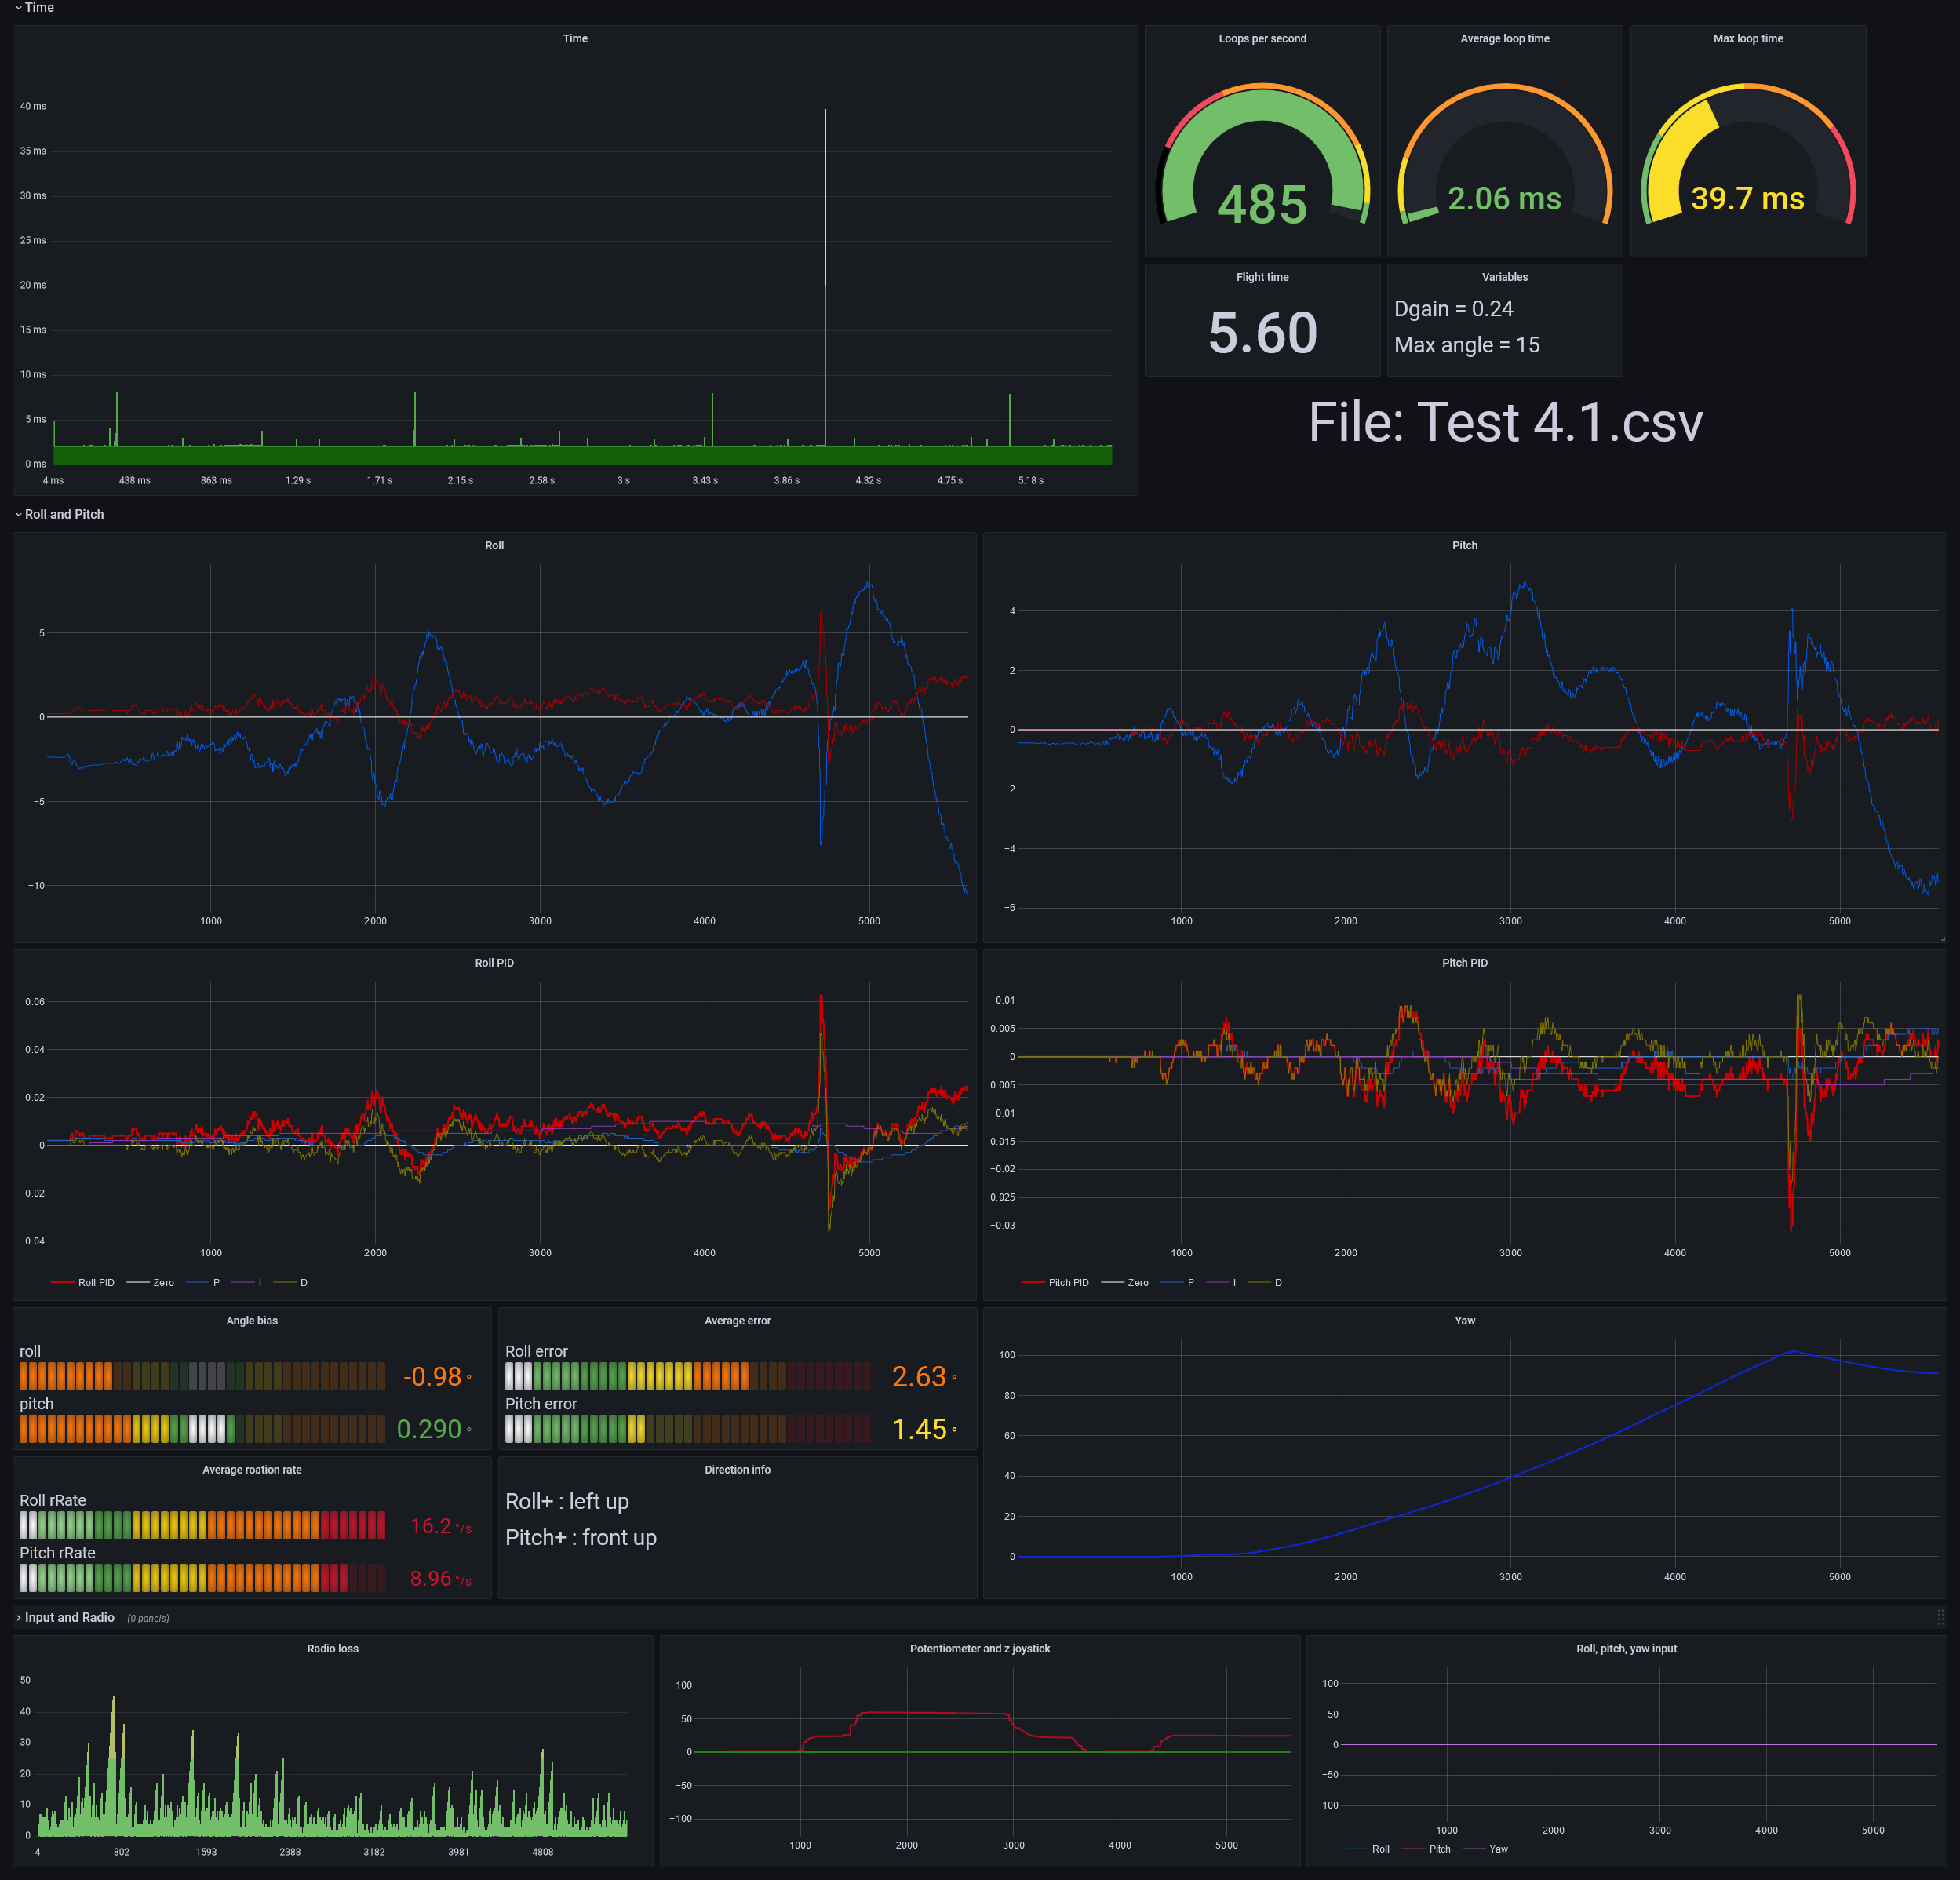Open Loops per second panel title menu
Image resolution: width=1960 pixels, height=1880 pixels.
1262,39
